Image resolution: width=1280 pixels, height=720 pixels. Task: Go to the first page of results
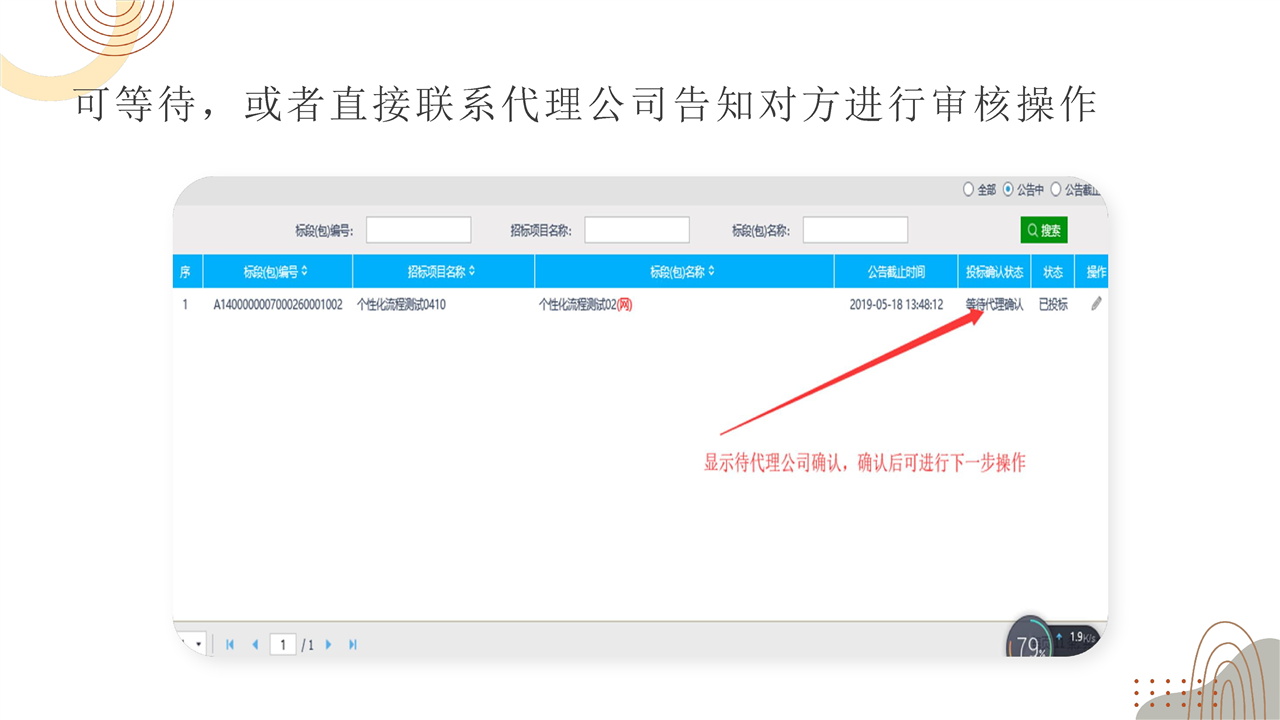(231, 645)
